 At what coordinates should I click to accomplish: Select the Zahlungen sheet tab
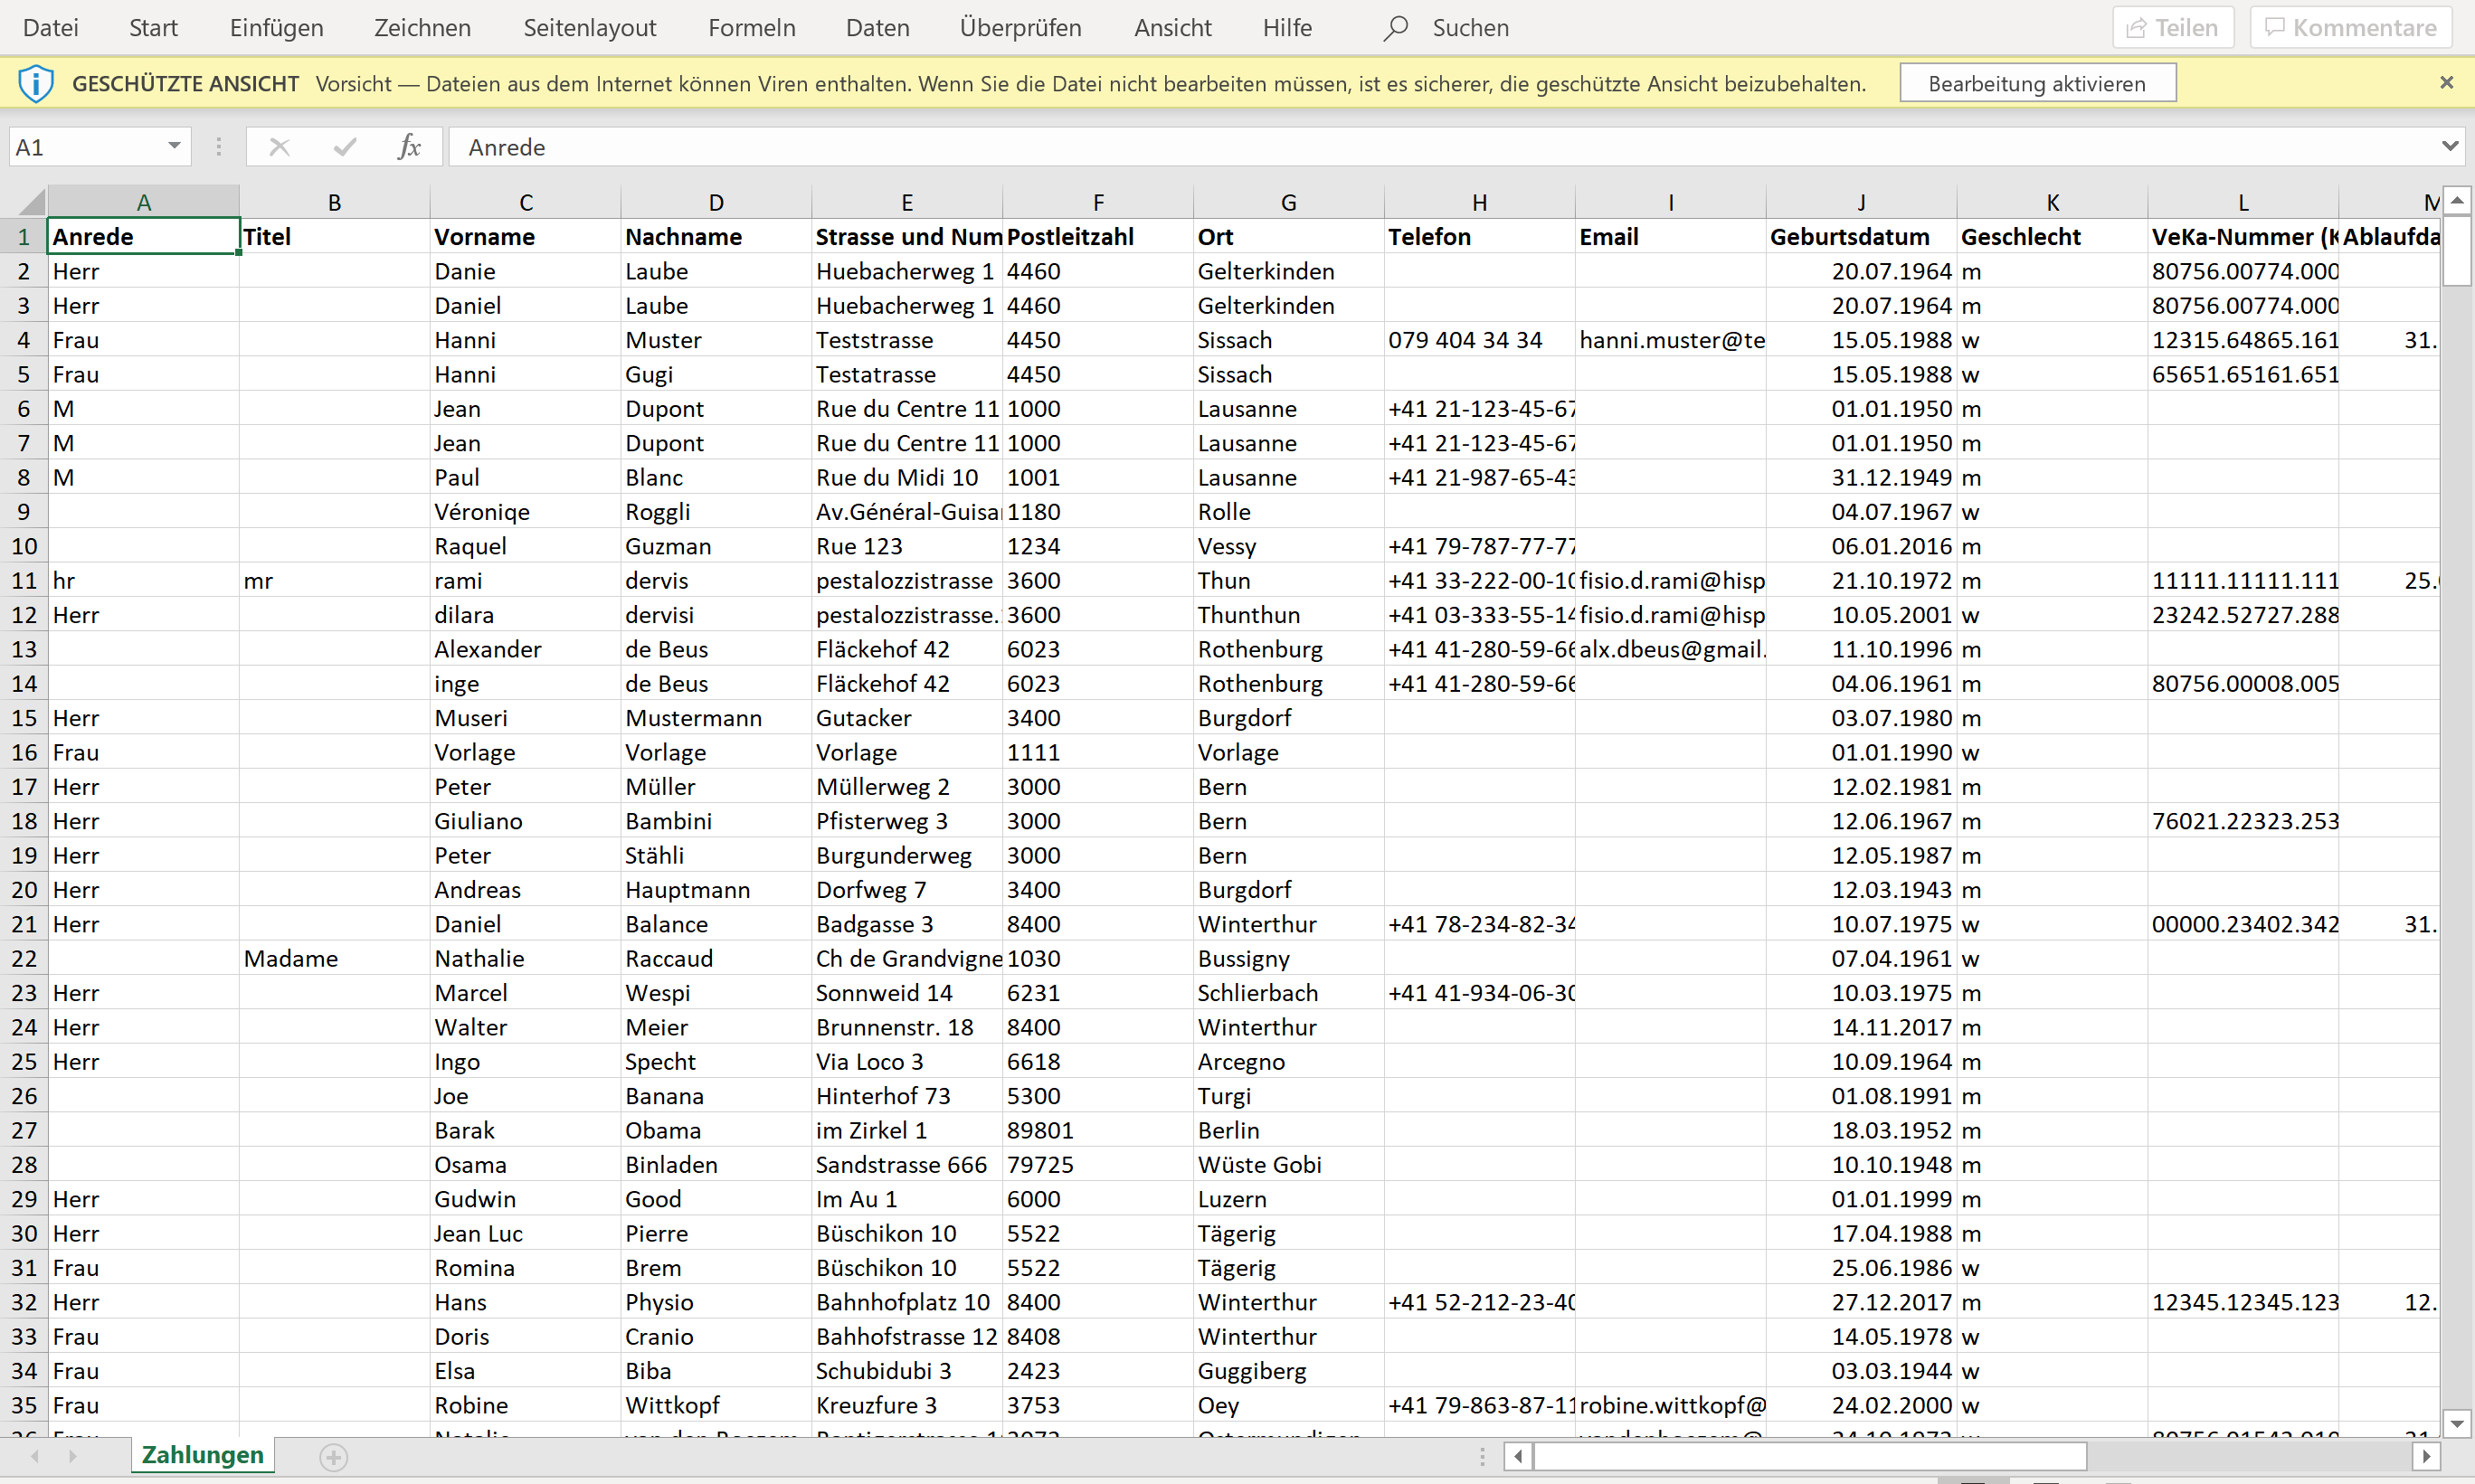203,1456
